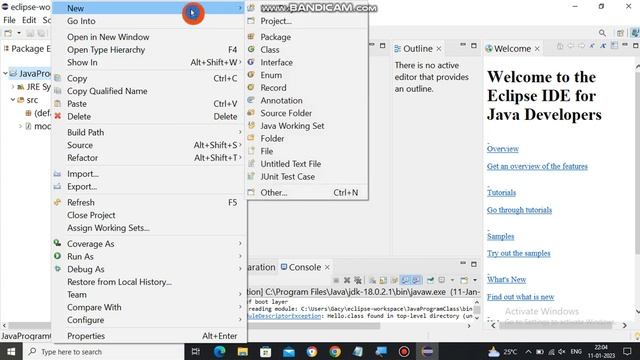Open Microsoft Edge from taskbar
This screenshot has width=640, height=360.
point(220,351)
